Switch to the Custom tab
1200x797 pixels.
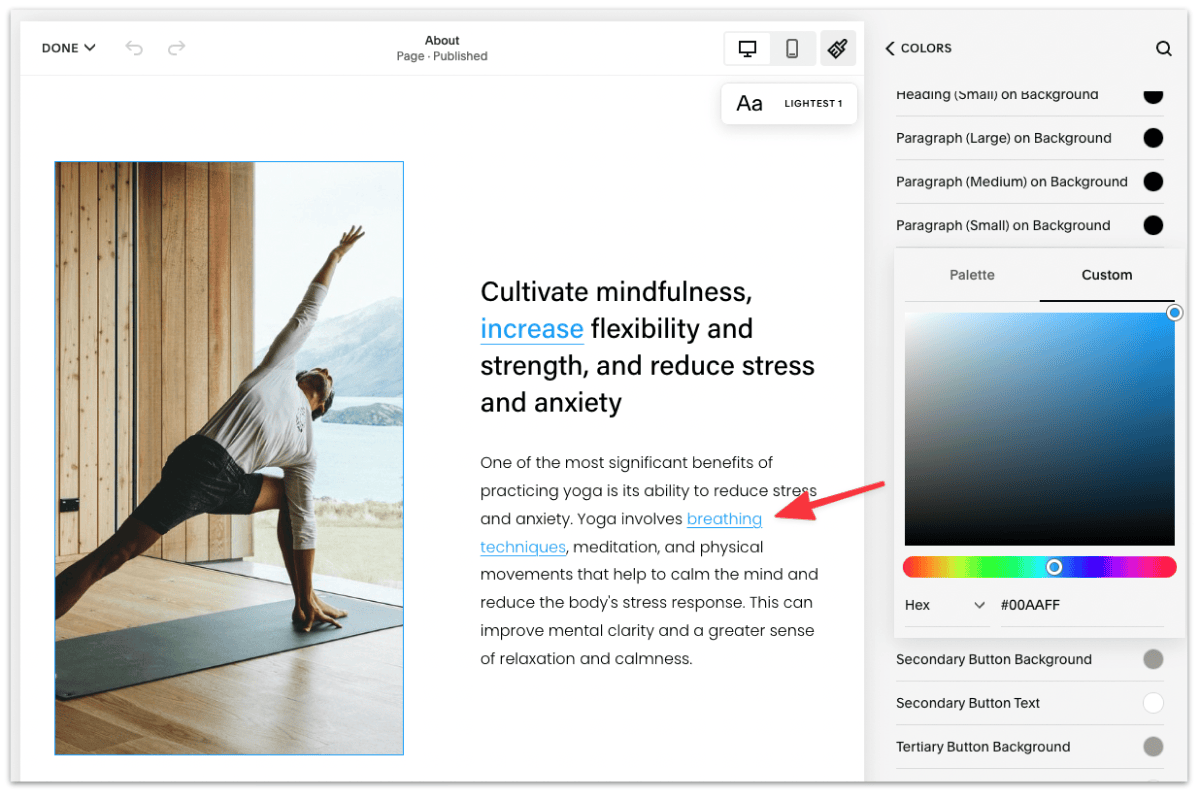tap(1106, 275)
